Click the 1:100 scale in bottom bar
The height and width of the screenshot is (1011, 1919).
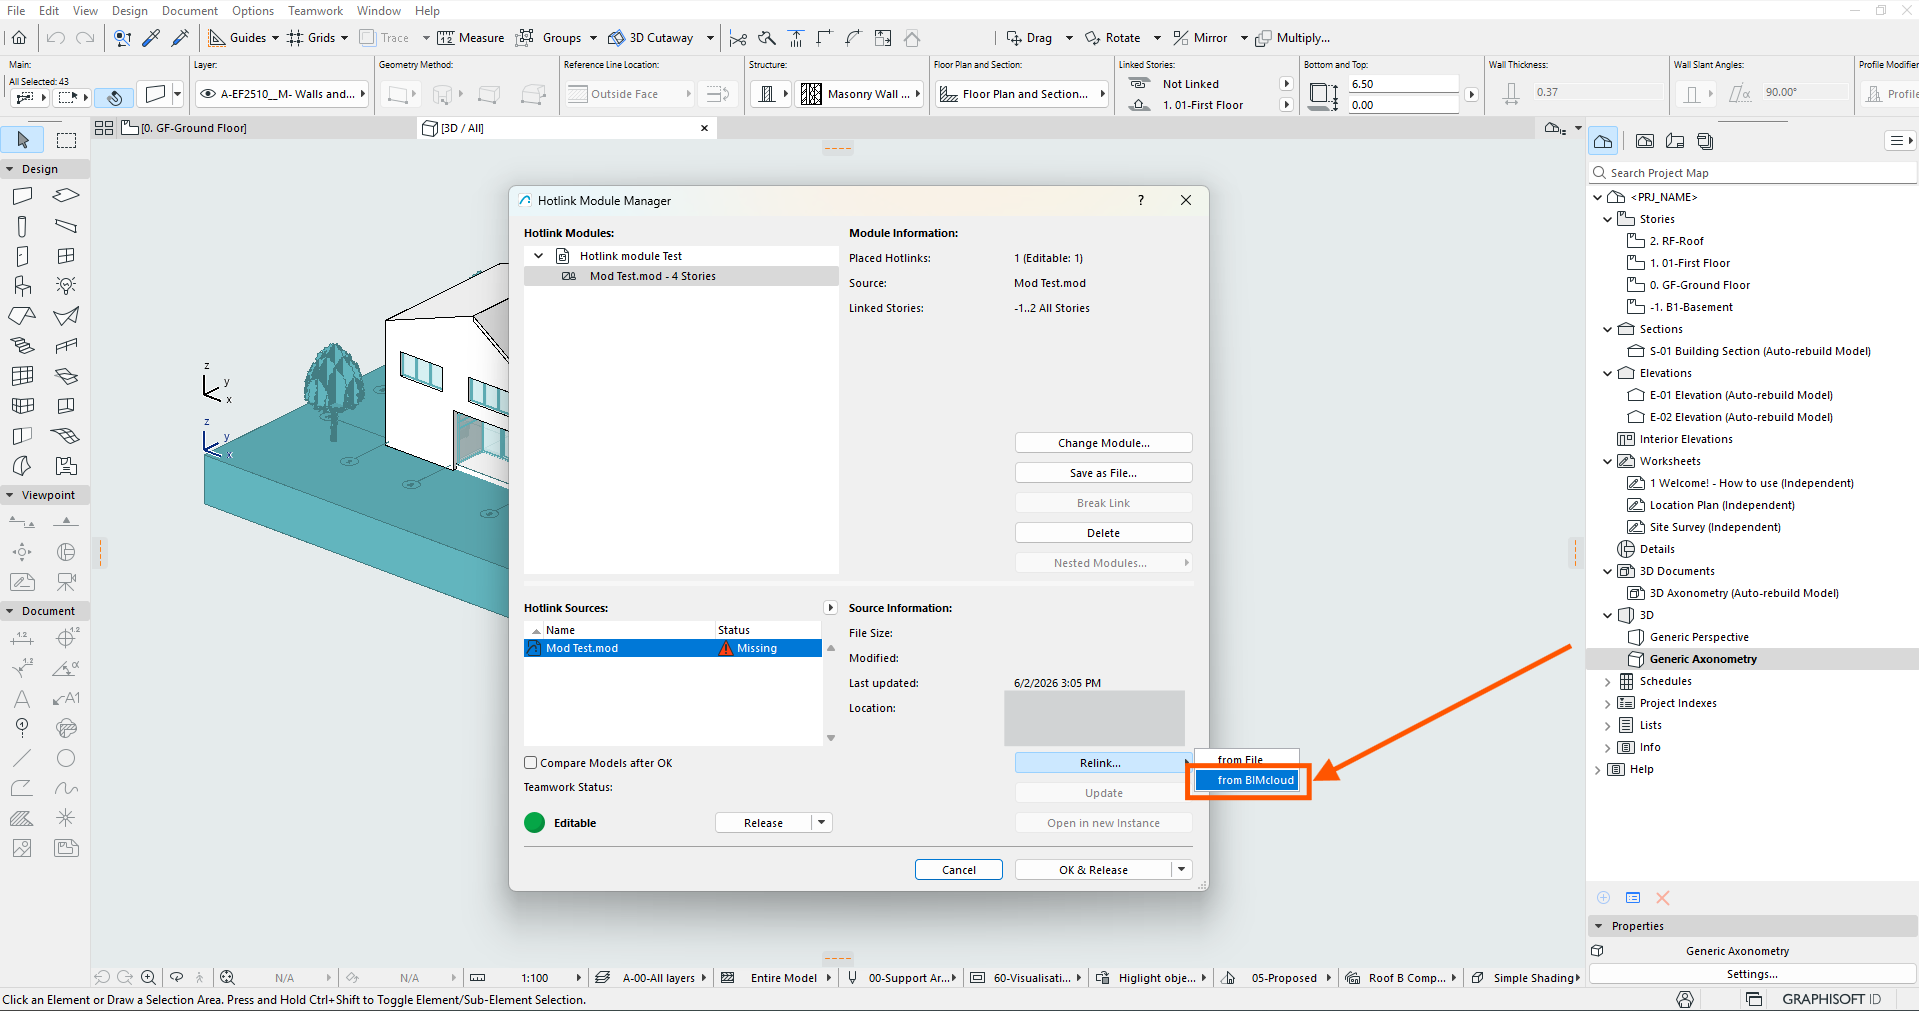[x=534, y=978]
